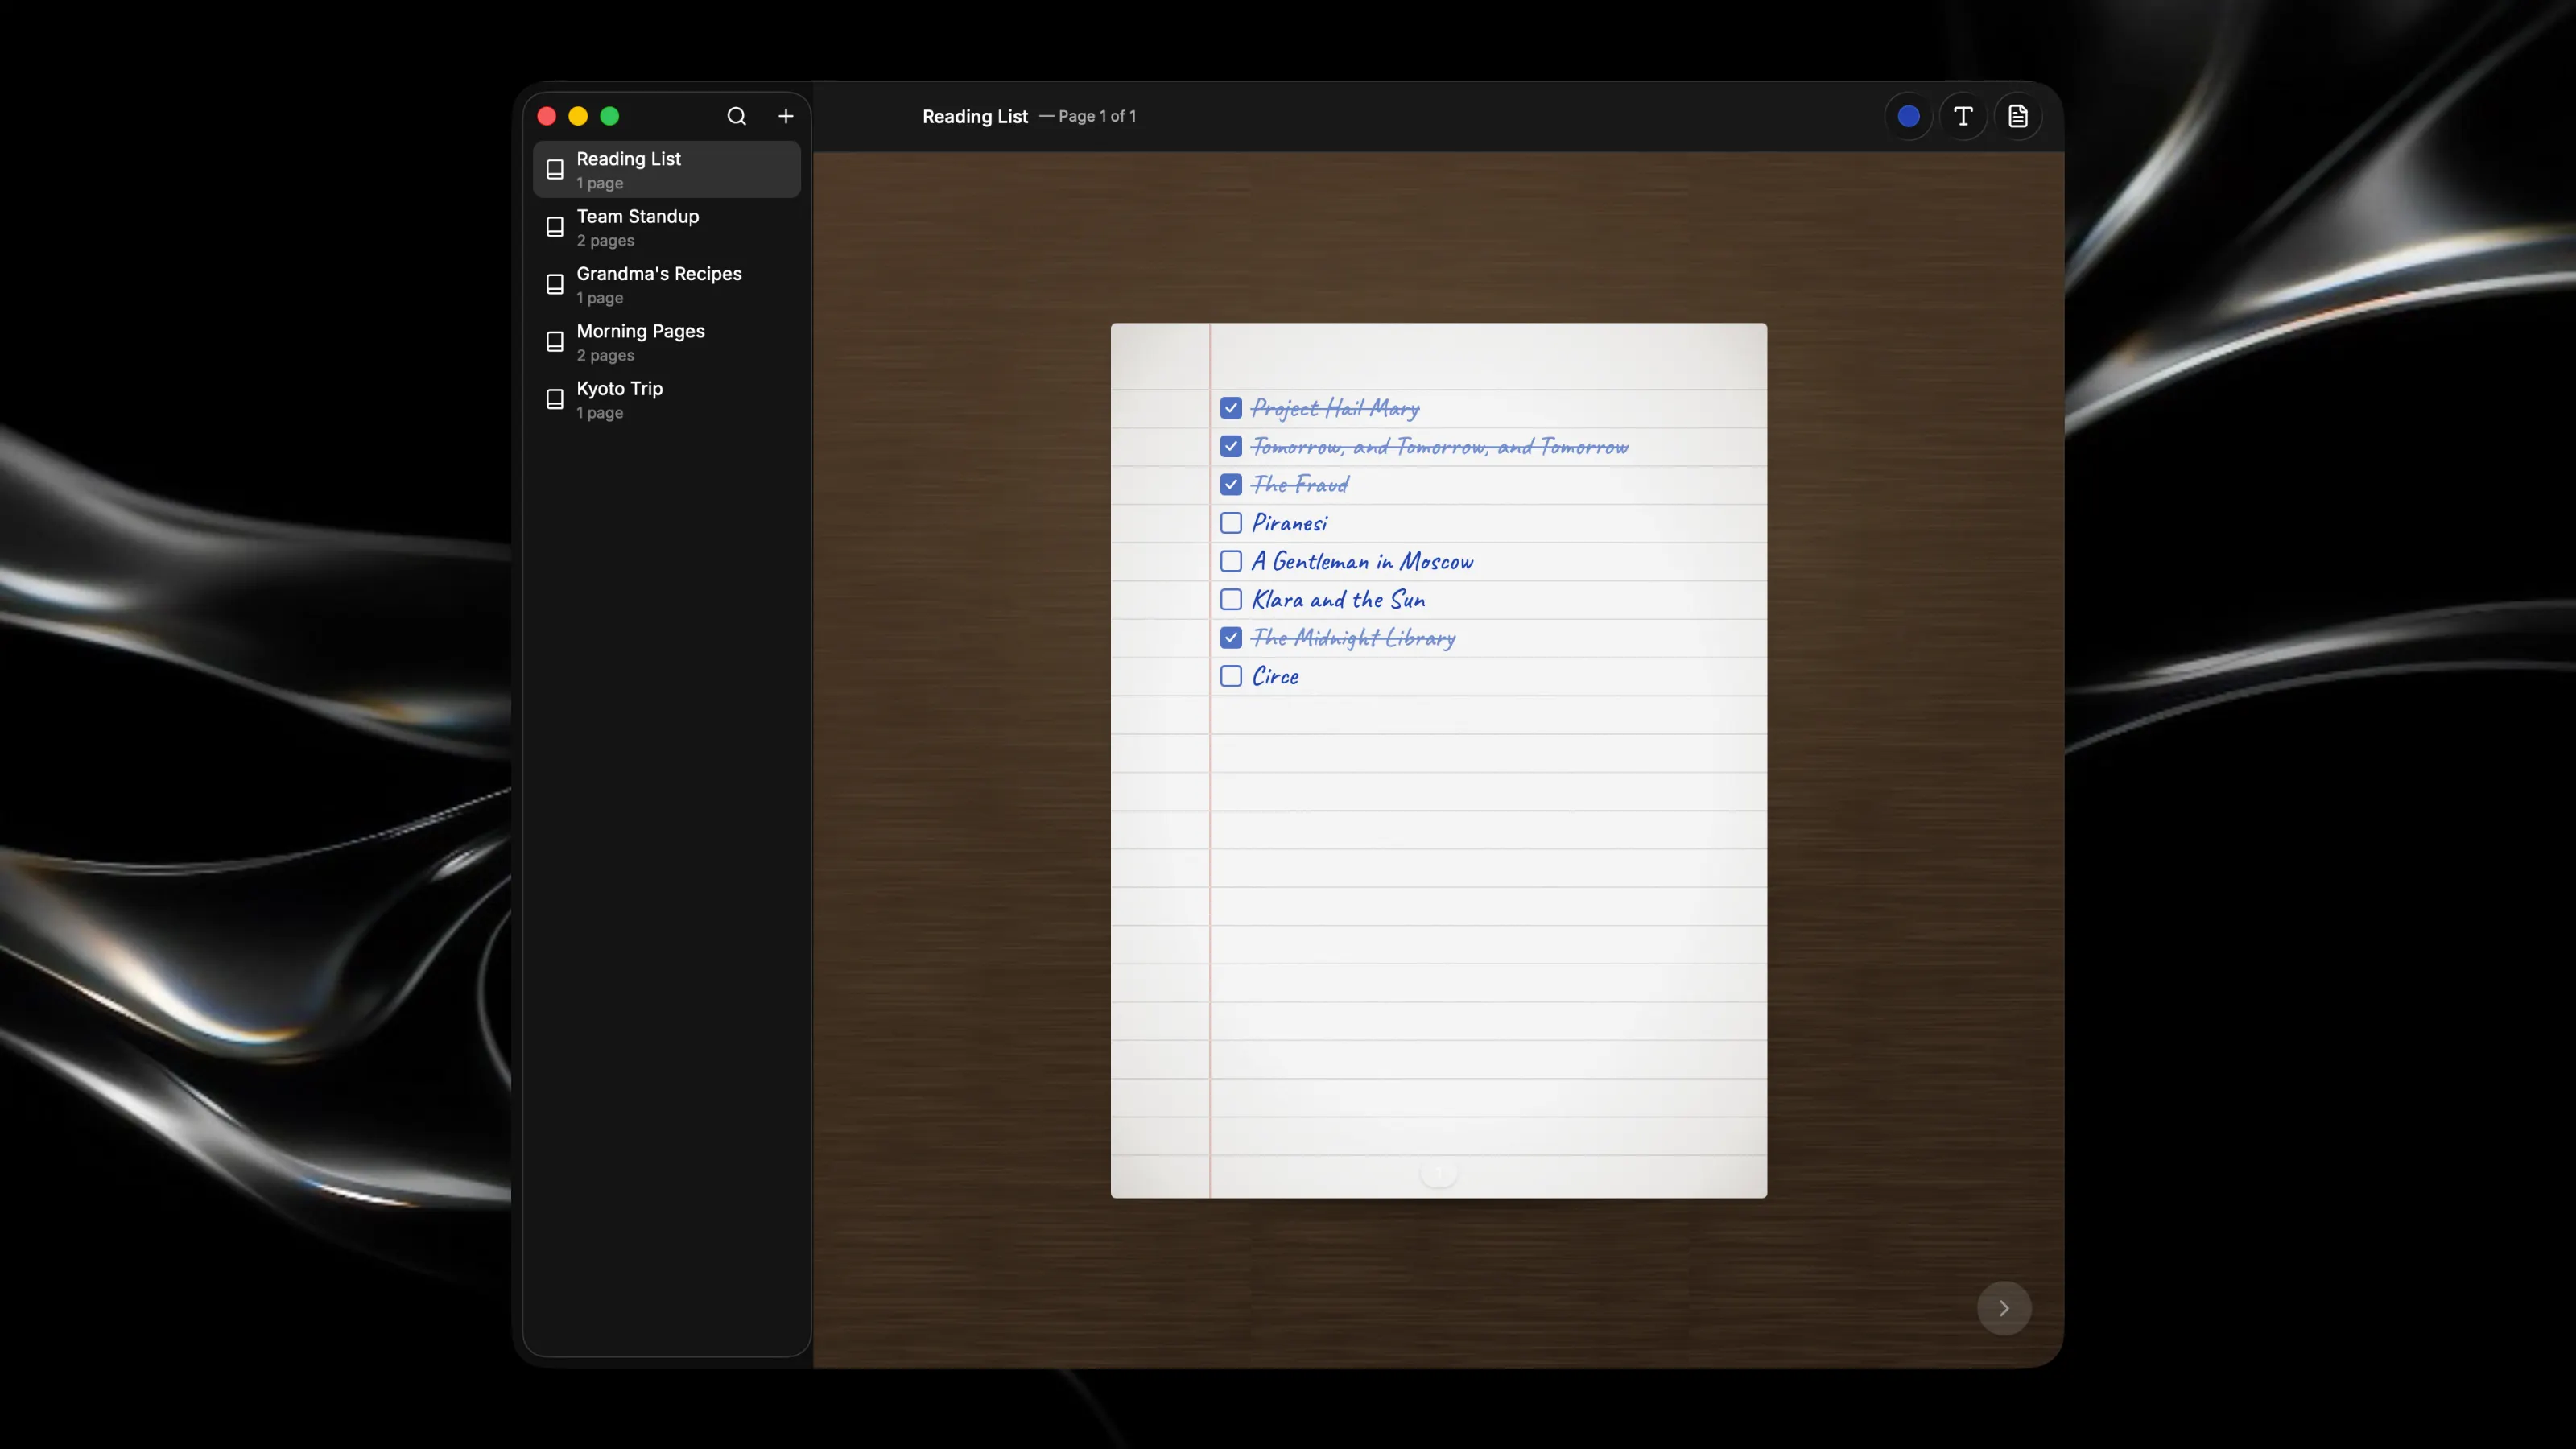2576x1449 pixels.
Task: Check the Piranesi checkbox
Action: [1231, 523]
